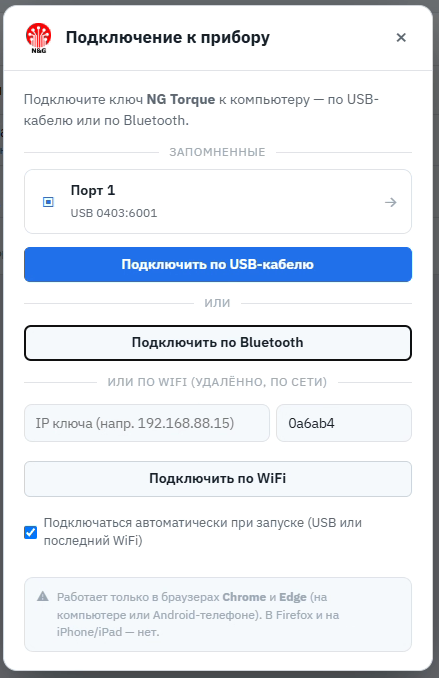Connect via USB cable button
439x678 pixels.
click(x=218, y=264)
